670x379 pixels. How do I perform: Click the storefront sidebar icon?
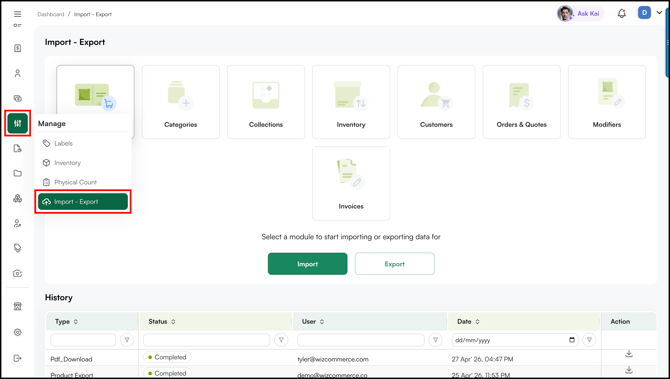[x=18, y=306]
